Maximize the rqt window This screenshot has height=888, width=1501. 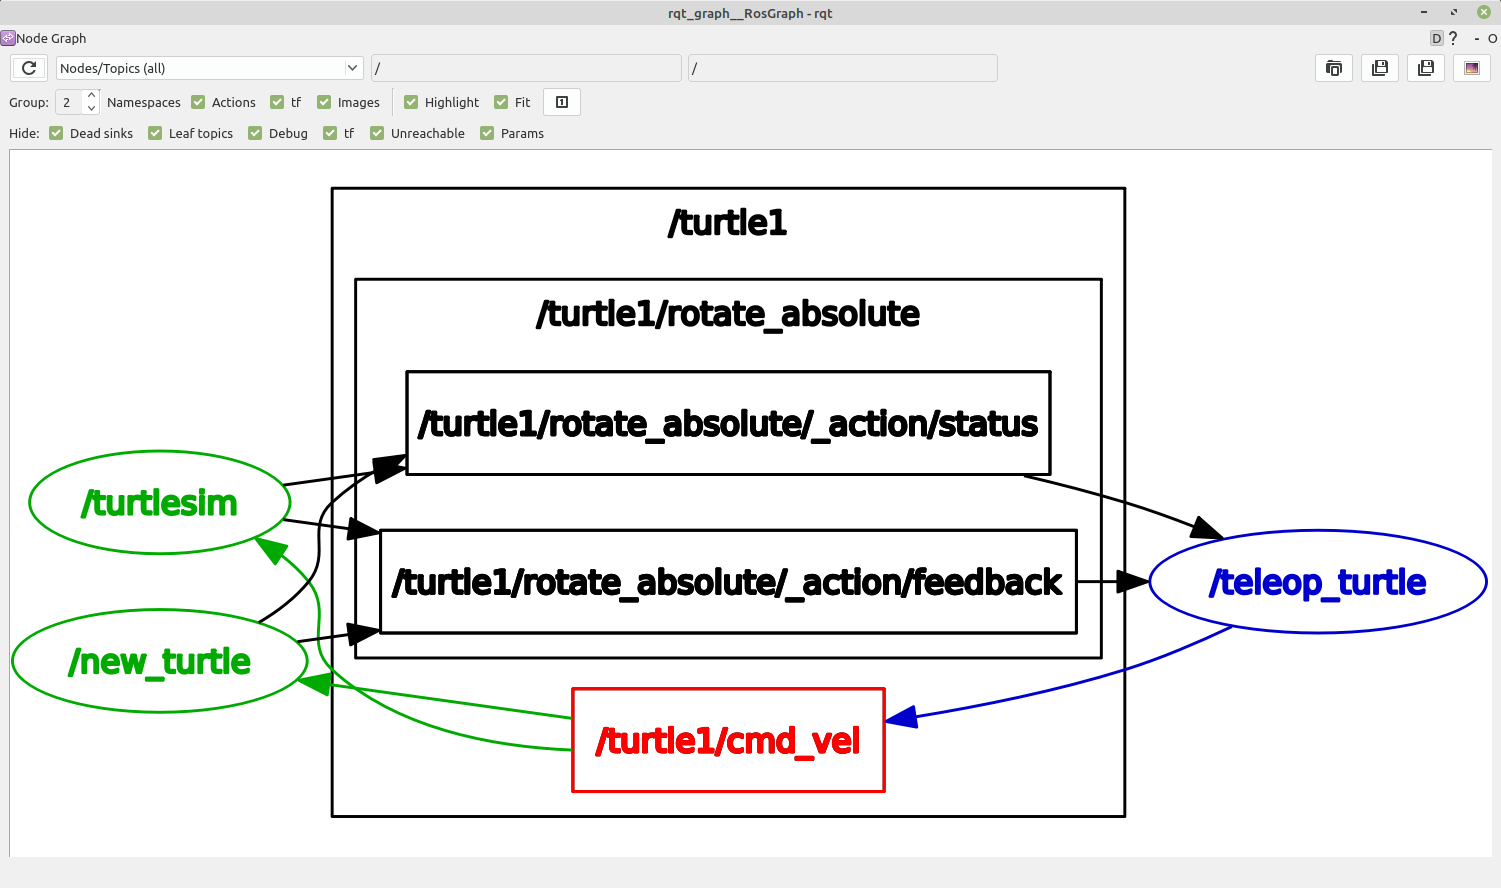[x=1454, y=12]
